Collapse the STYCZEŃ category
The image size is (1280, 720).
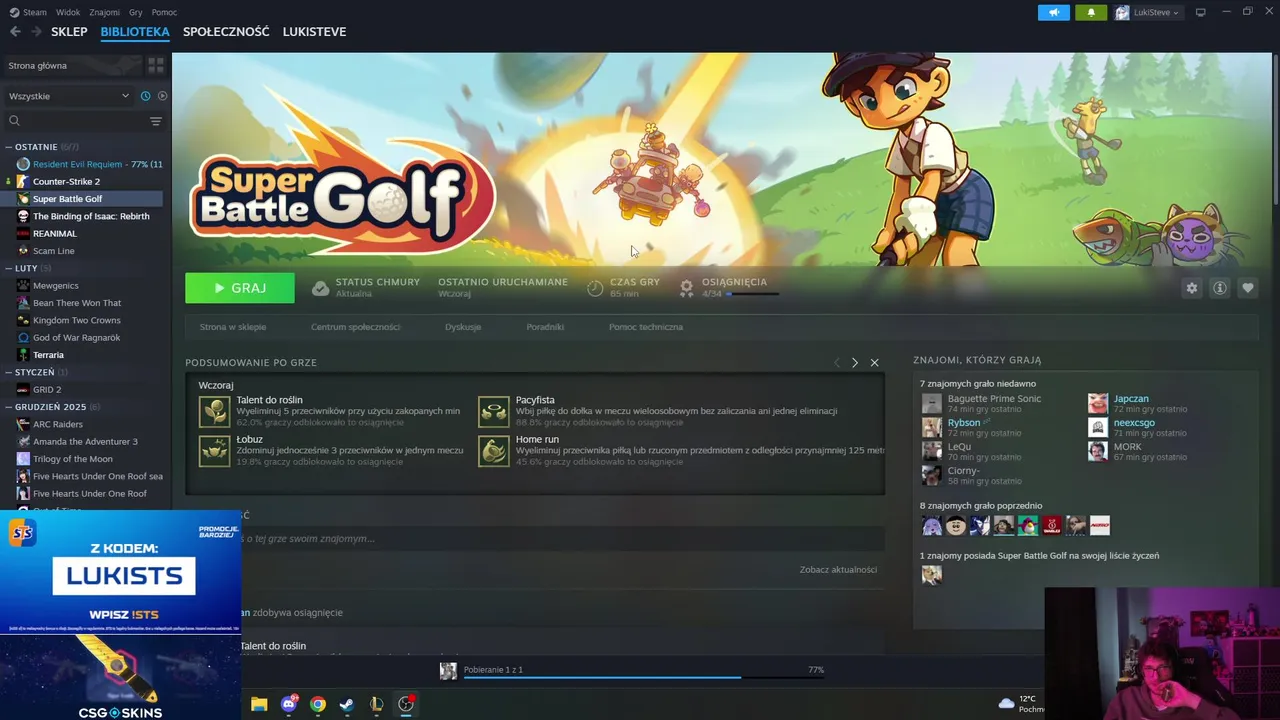(34, 372)
